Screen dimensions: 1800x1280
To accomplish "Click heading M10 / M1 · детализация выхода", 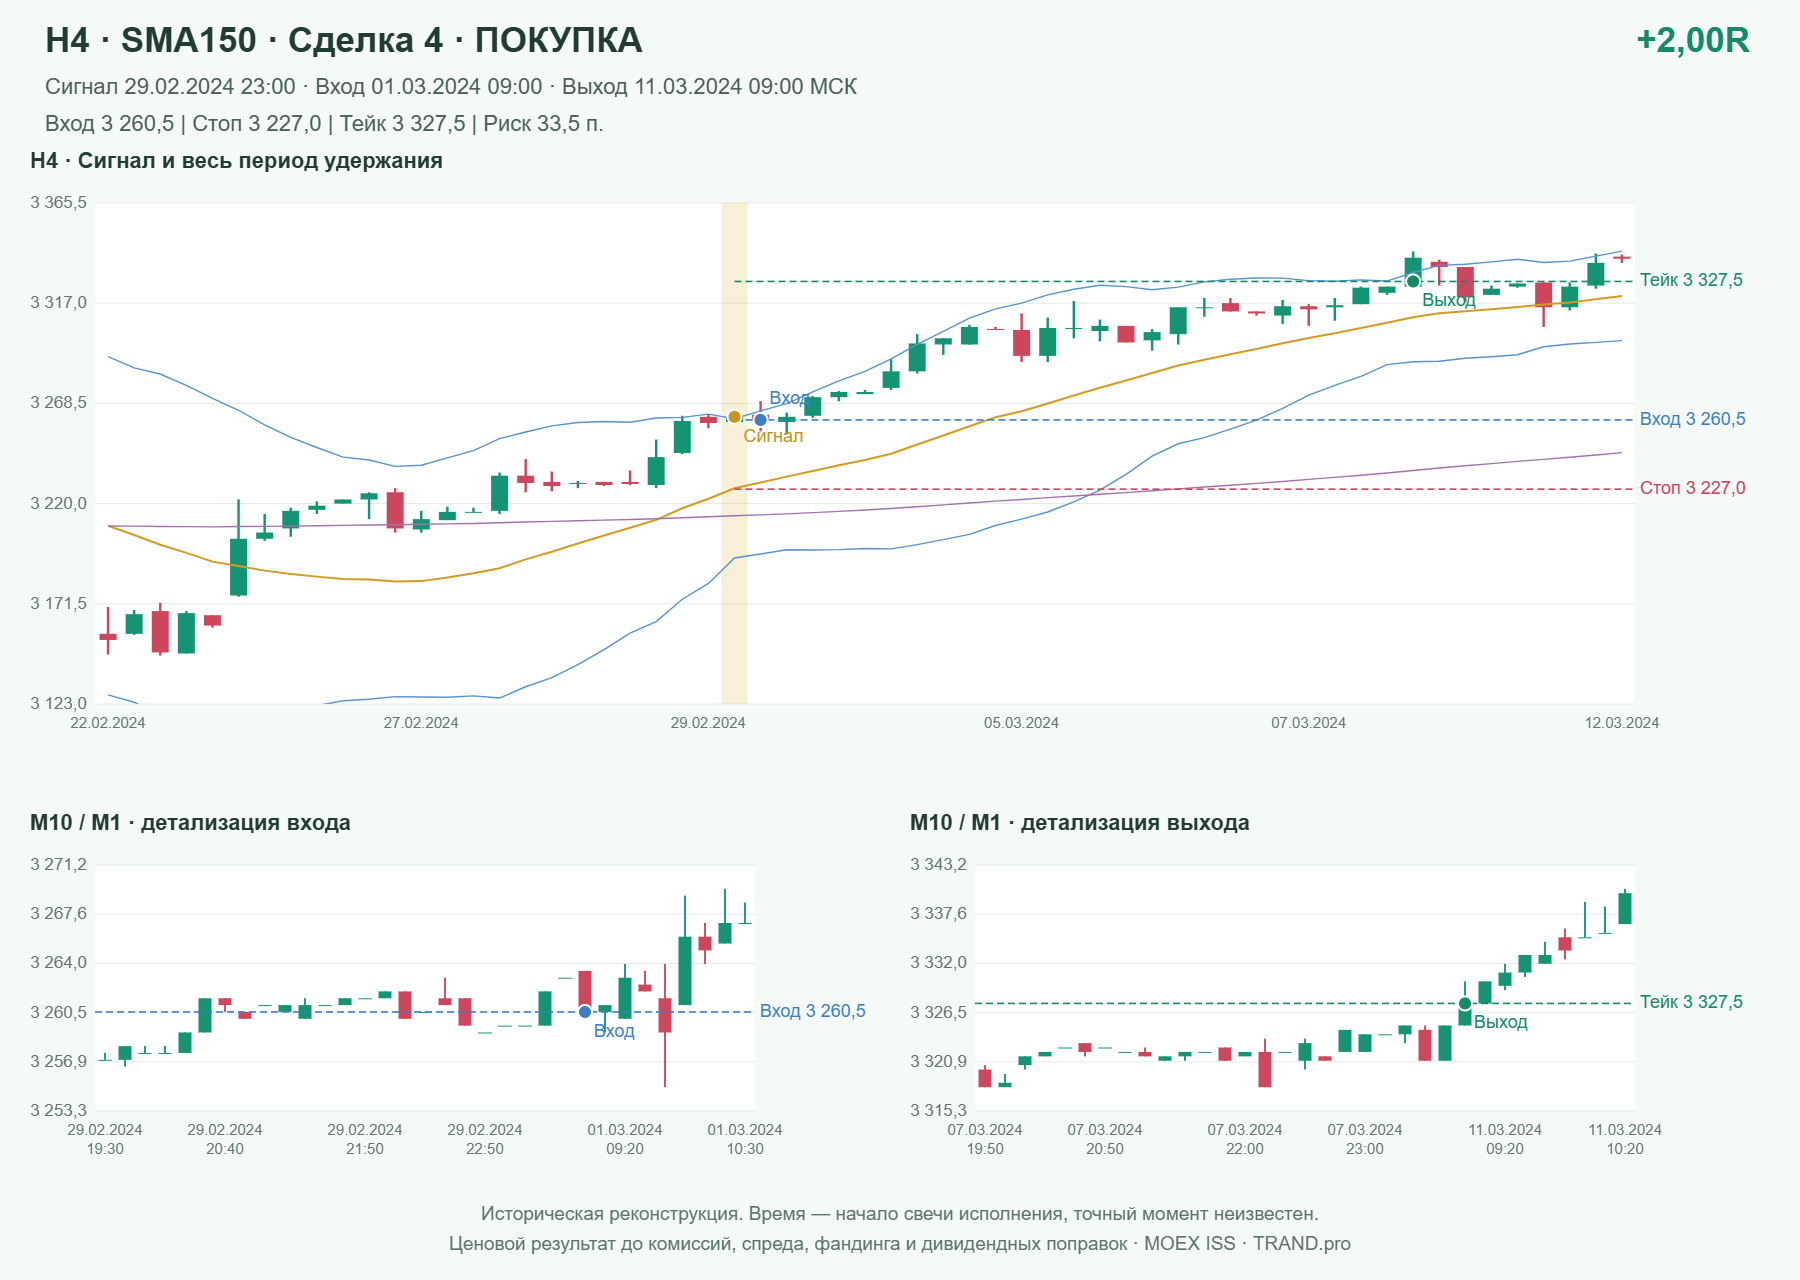I will [x=1080, y=823].
